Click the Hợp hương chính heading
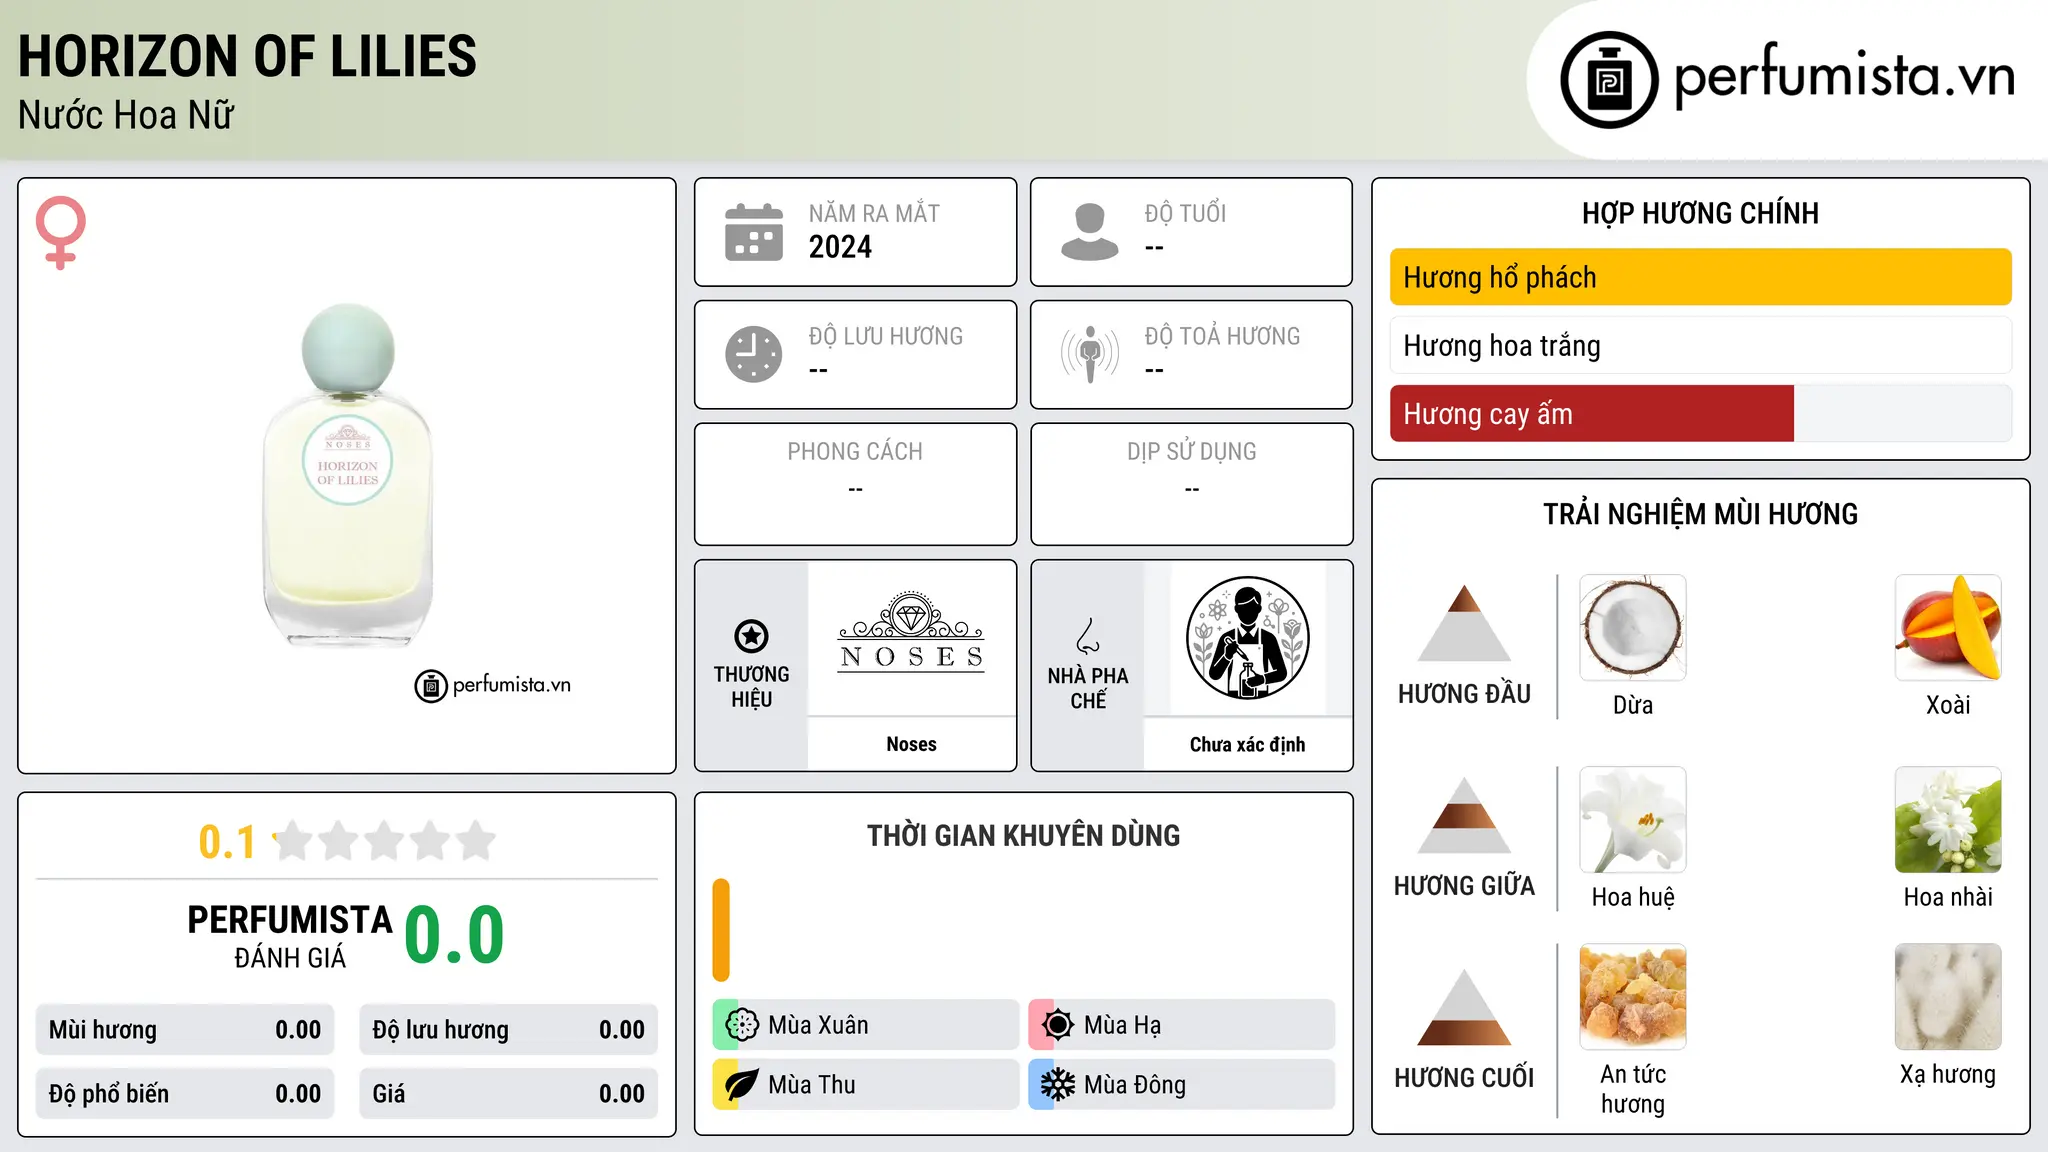Screen dimensions: 2048x1152 [1700, 213]
